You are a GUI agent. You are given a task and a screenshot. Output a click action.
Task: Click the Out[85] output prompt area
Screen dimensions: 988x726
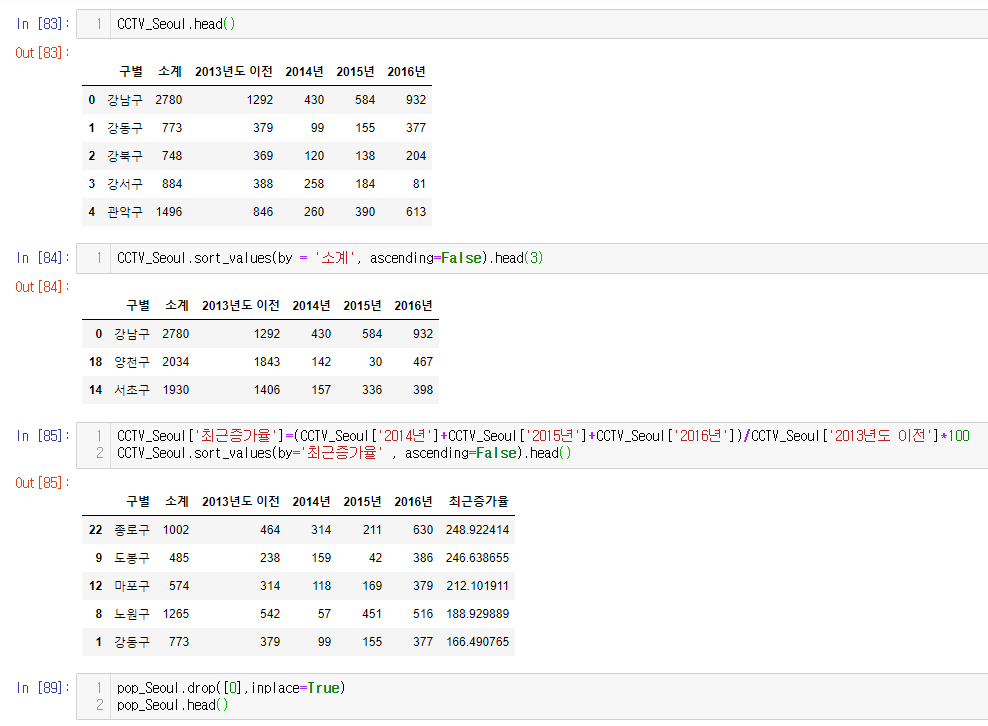(42, 483)
